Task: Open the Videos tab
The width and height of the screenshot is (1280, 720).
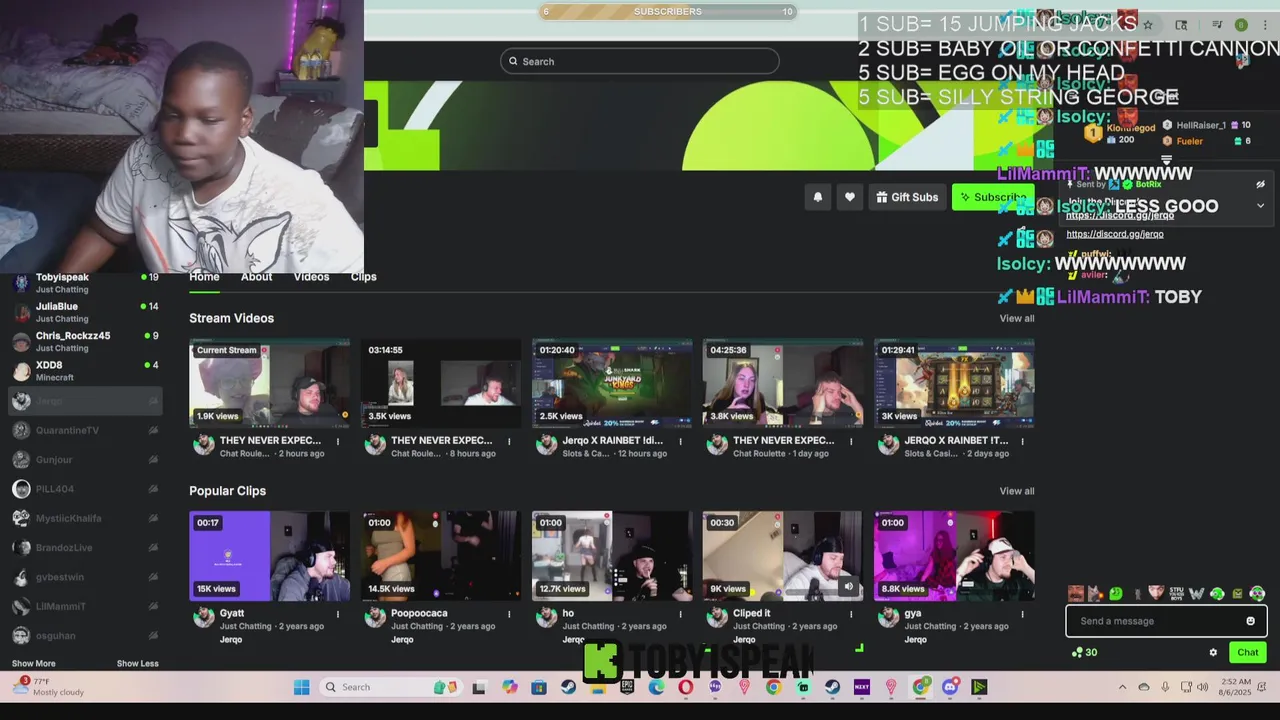Action: [311, 277]
